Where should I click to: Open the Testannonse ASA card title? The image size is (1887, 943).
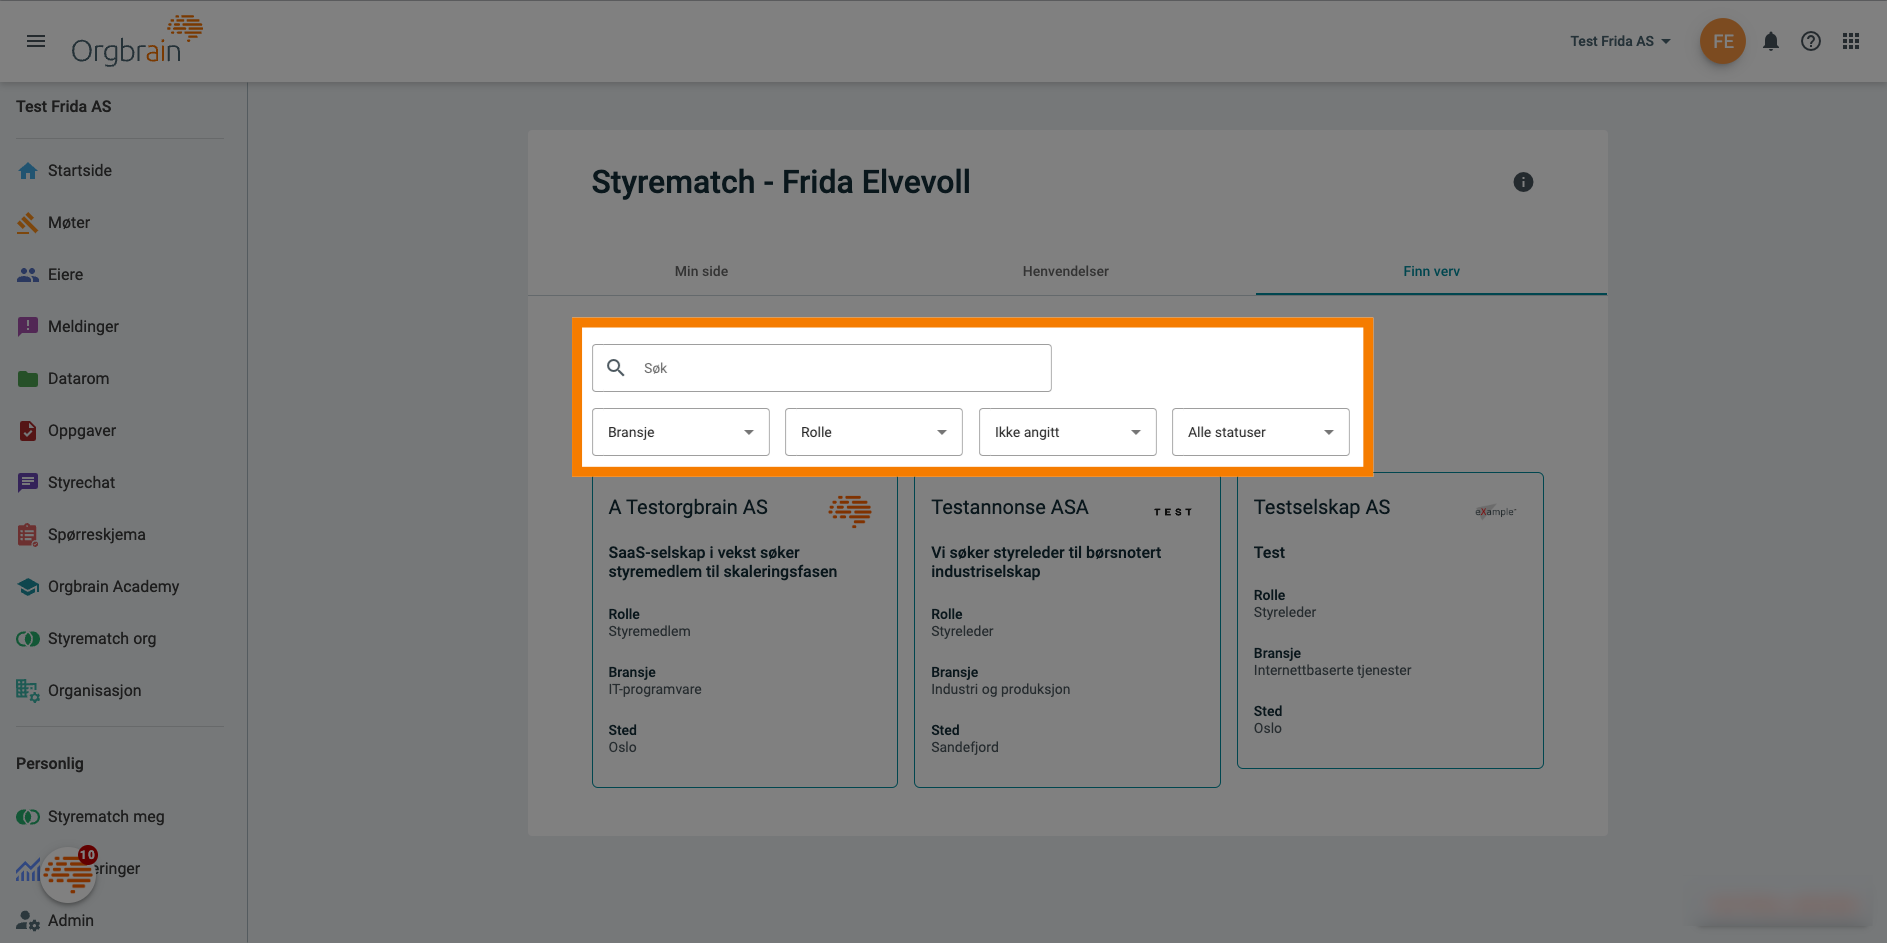(1010, 507)
